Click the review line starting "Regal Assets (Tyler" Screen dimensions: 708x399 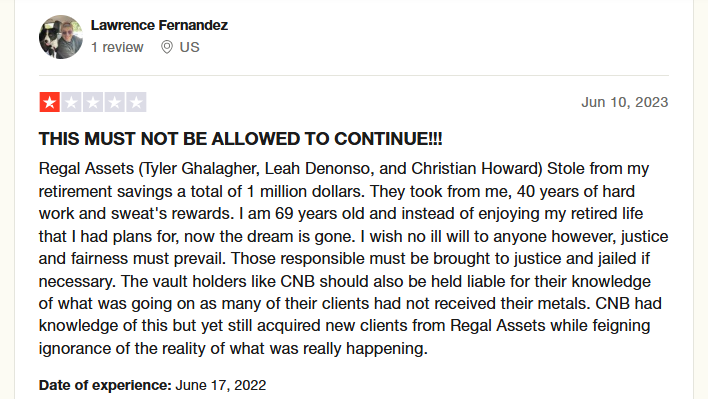[344, 169]
